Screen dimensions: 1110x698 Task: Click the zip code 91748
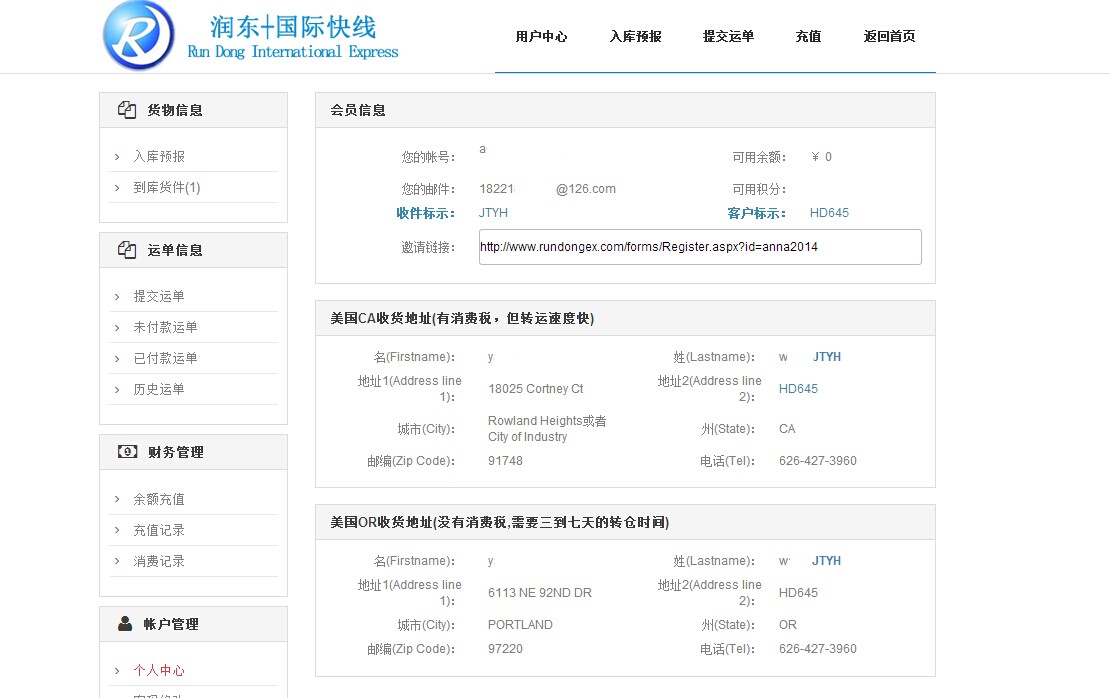[x=505, y=461]
